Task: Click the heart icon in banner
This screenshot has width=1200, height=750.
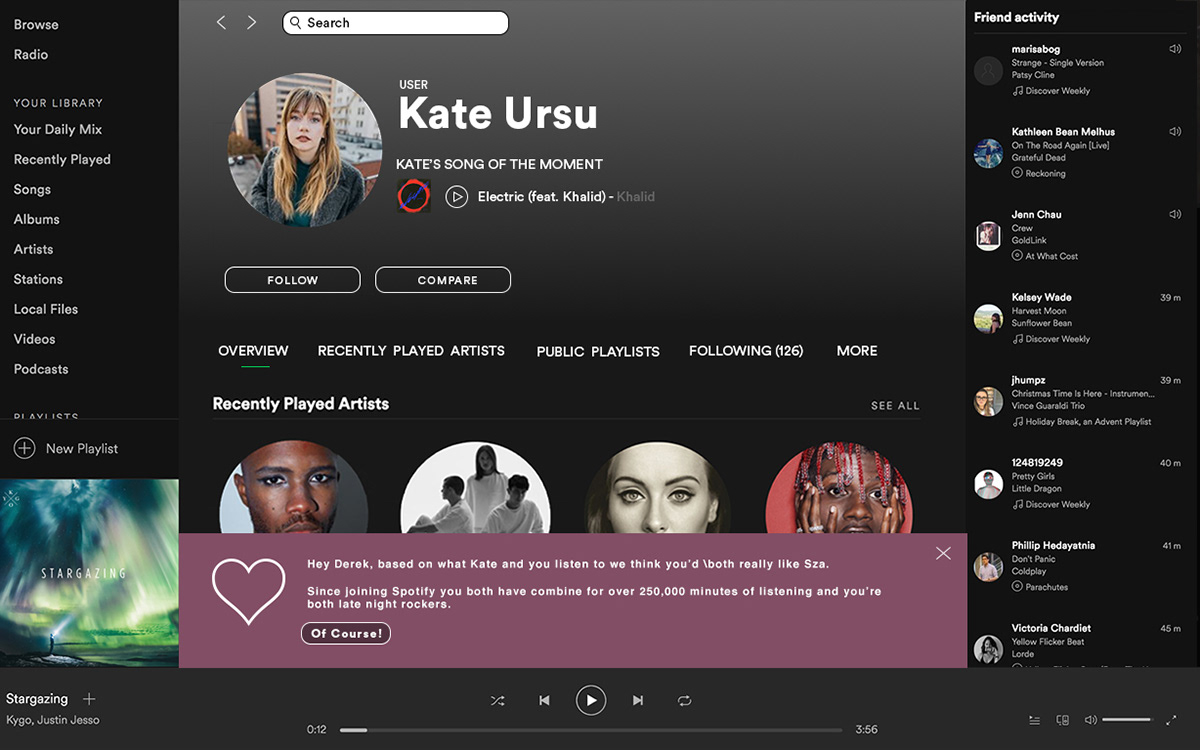Action: [x=249, y=590]
